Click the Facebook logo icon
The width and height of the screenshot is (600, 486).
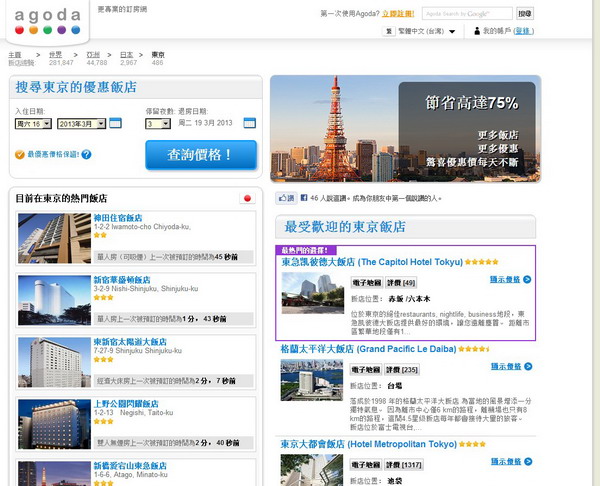304,198
